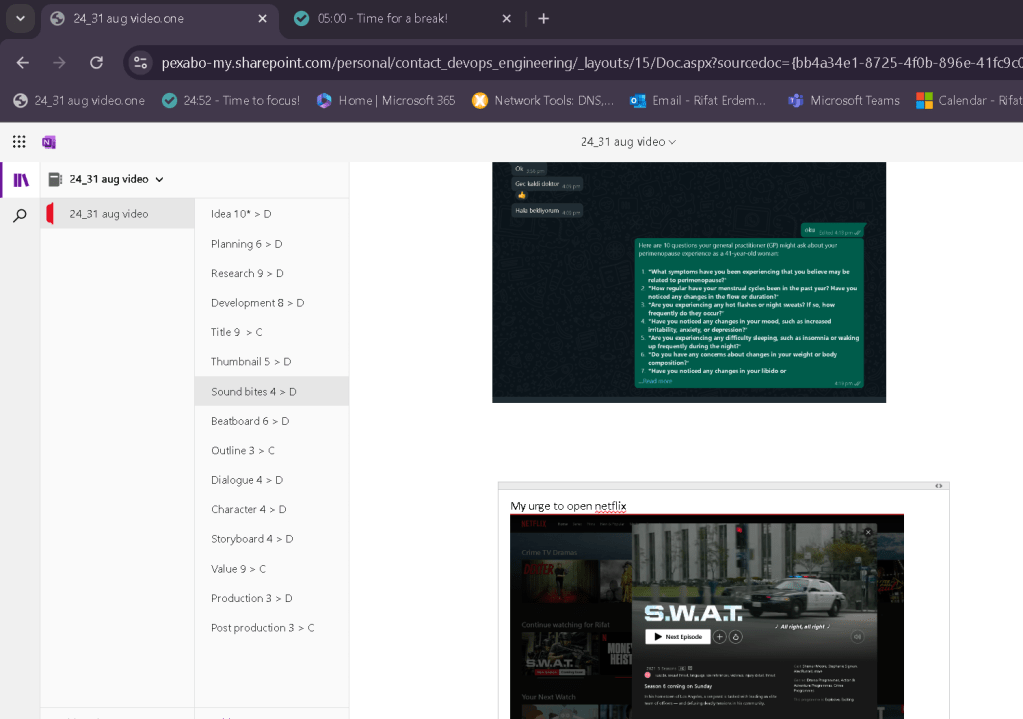Open the Network Tools DNS bookmark

point(543,100)
